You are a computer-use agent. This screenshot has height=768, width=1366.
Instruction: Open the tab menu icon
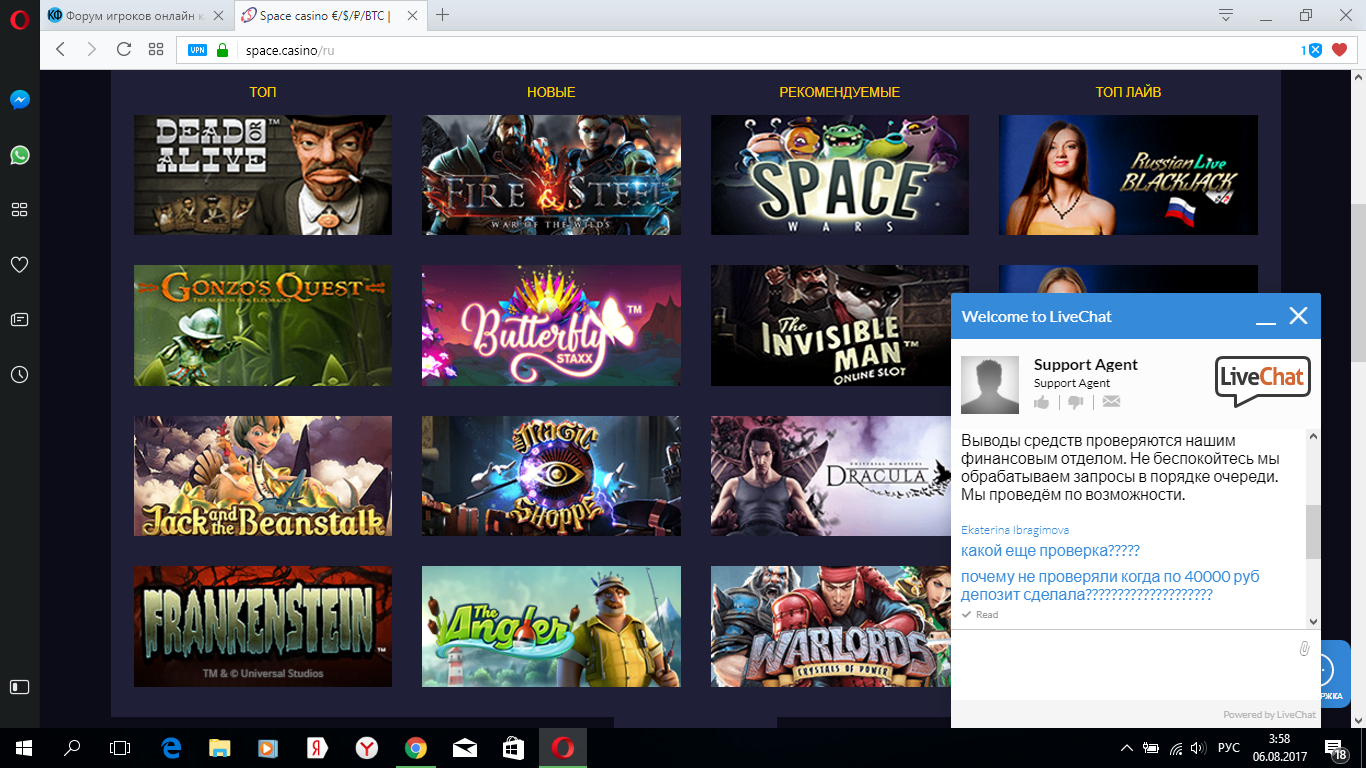click(x=1226, y=14)
